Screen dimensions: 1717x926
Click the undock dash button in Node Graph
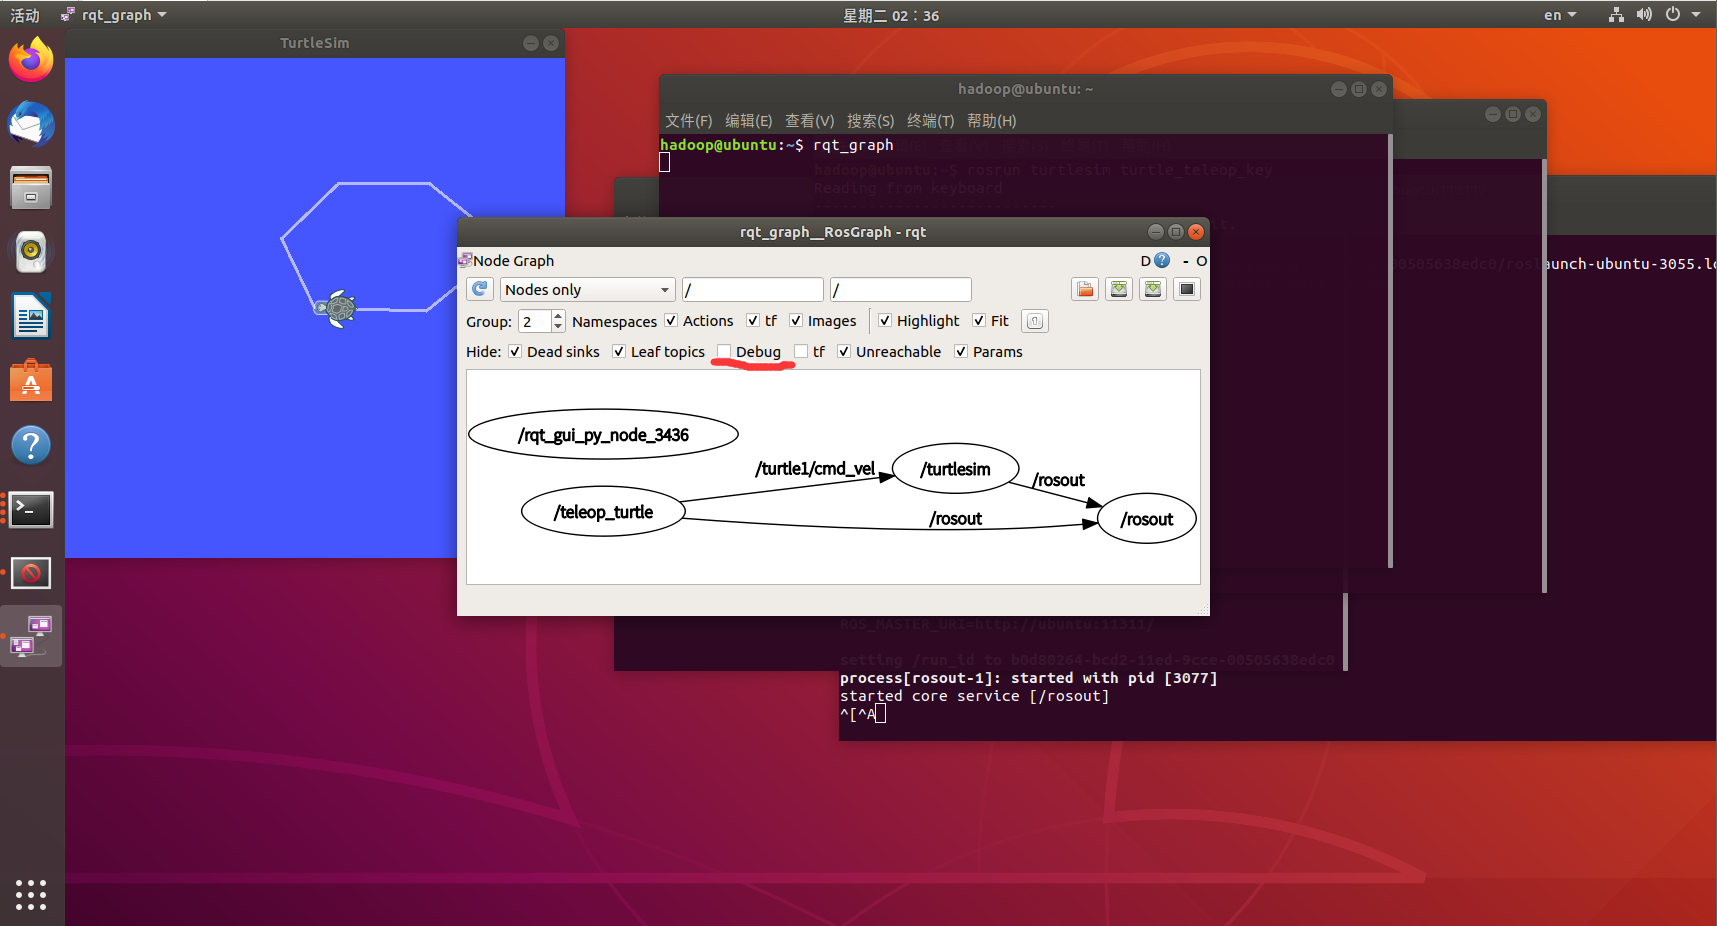(x=1186, y=261)
